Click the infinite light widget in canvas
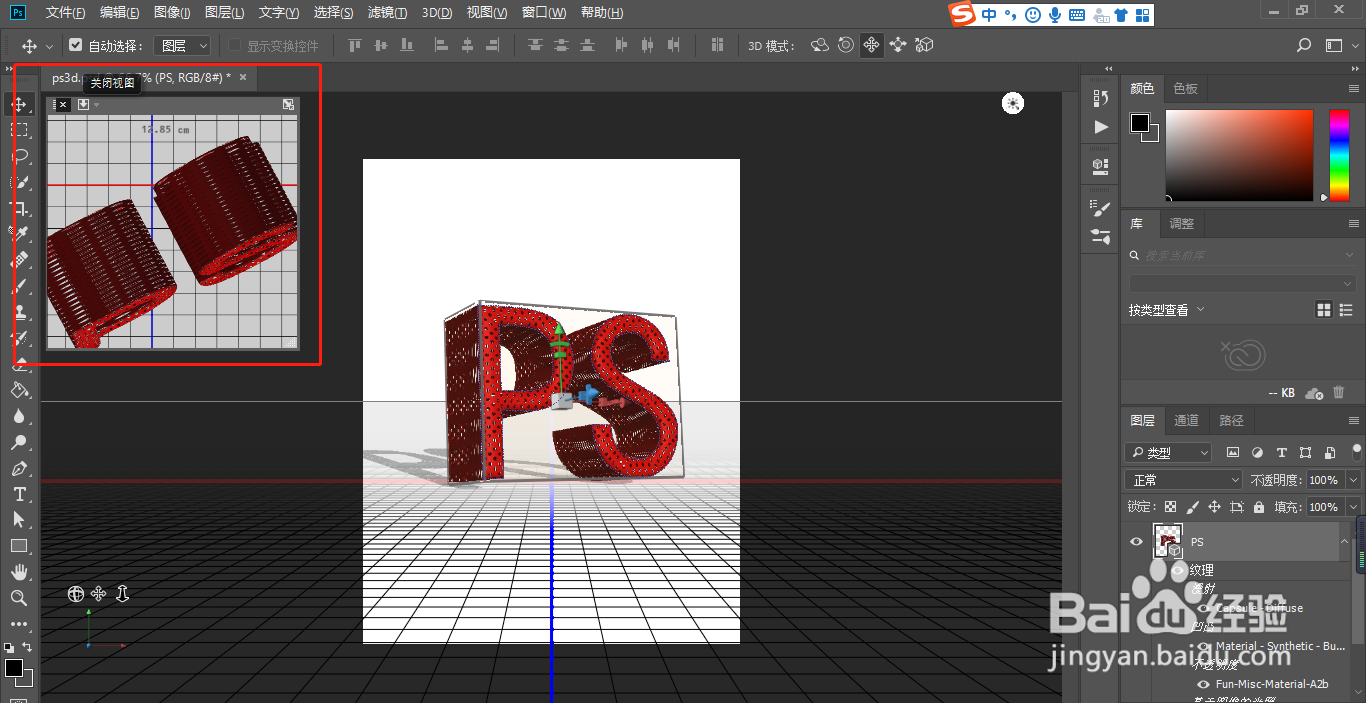 [x=1013, y=103]
